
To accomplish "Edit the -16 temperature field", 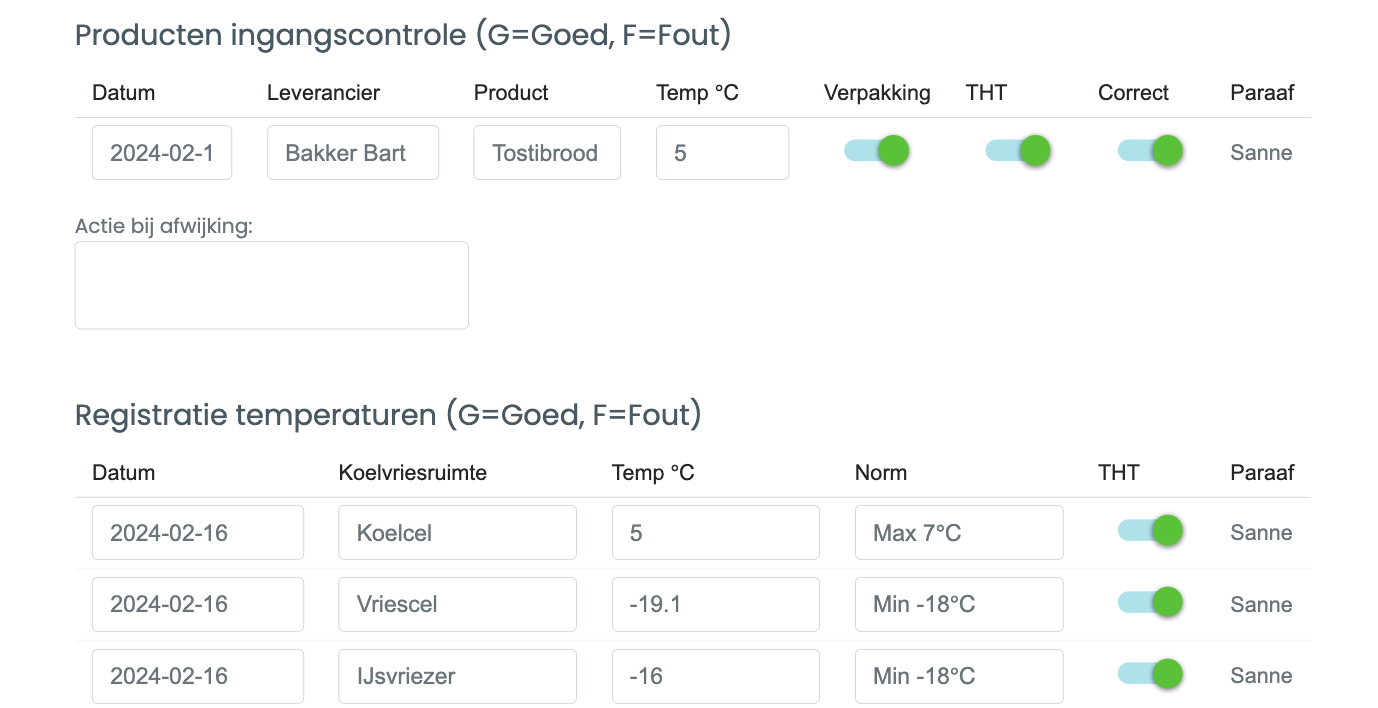I will coord(716,676).
